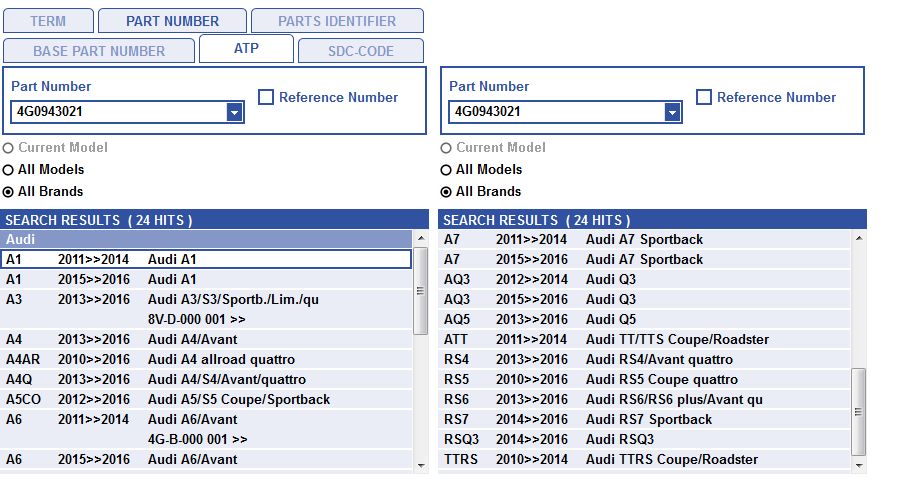Select right All Models radio button
This screenshot has width=900, height=488.
(x=446, y=170)
